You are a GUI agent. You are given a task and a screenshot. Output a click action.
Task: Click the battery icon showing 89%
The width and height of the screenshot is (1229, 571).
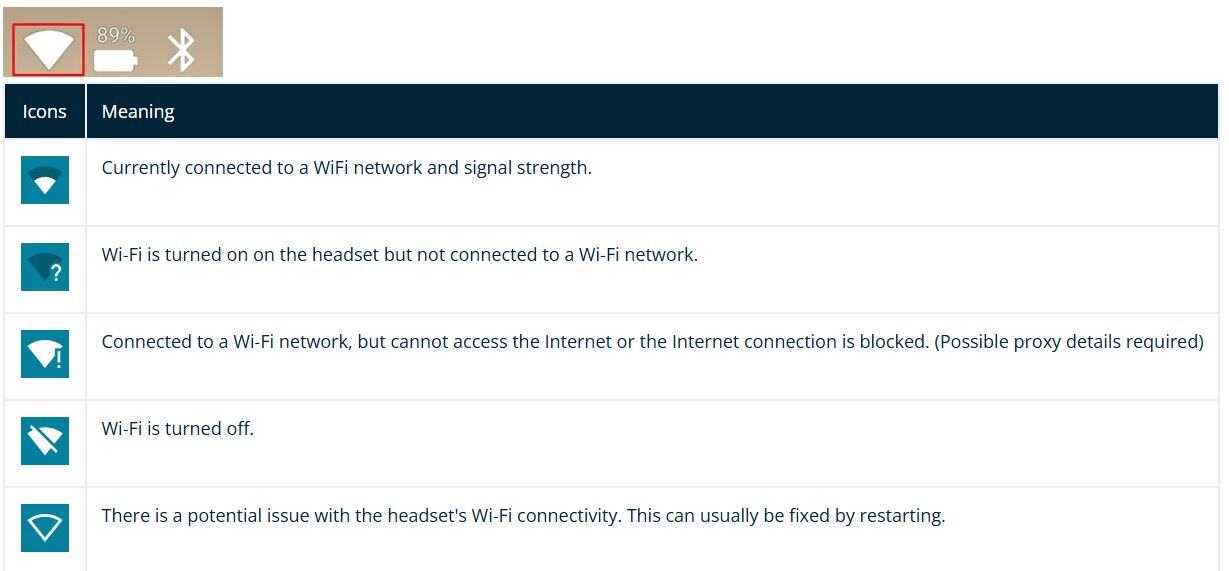(x=115, y=60)
